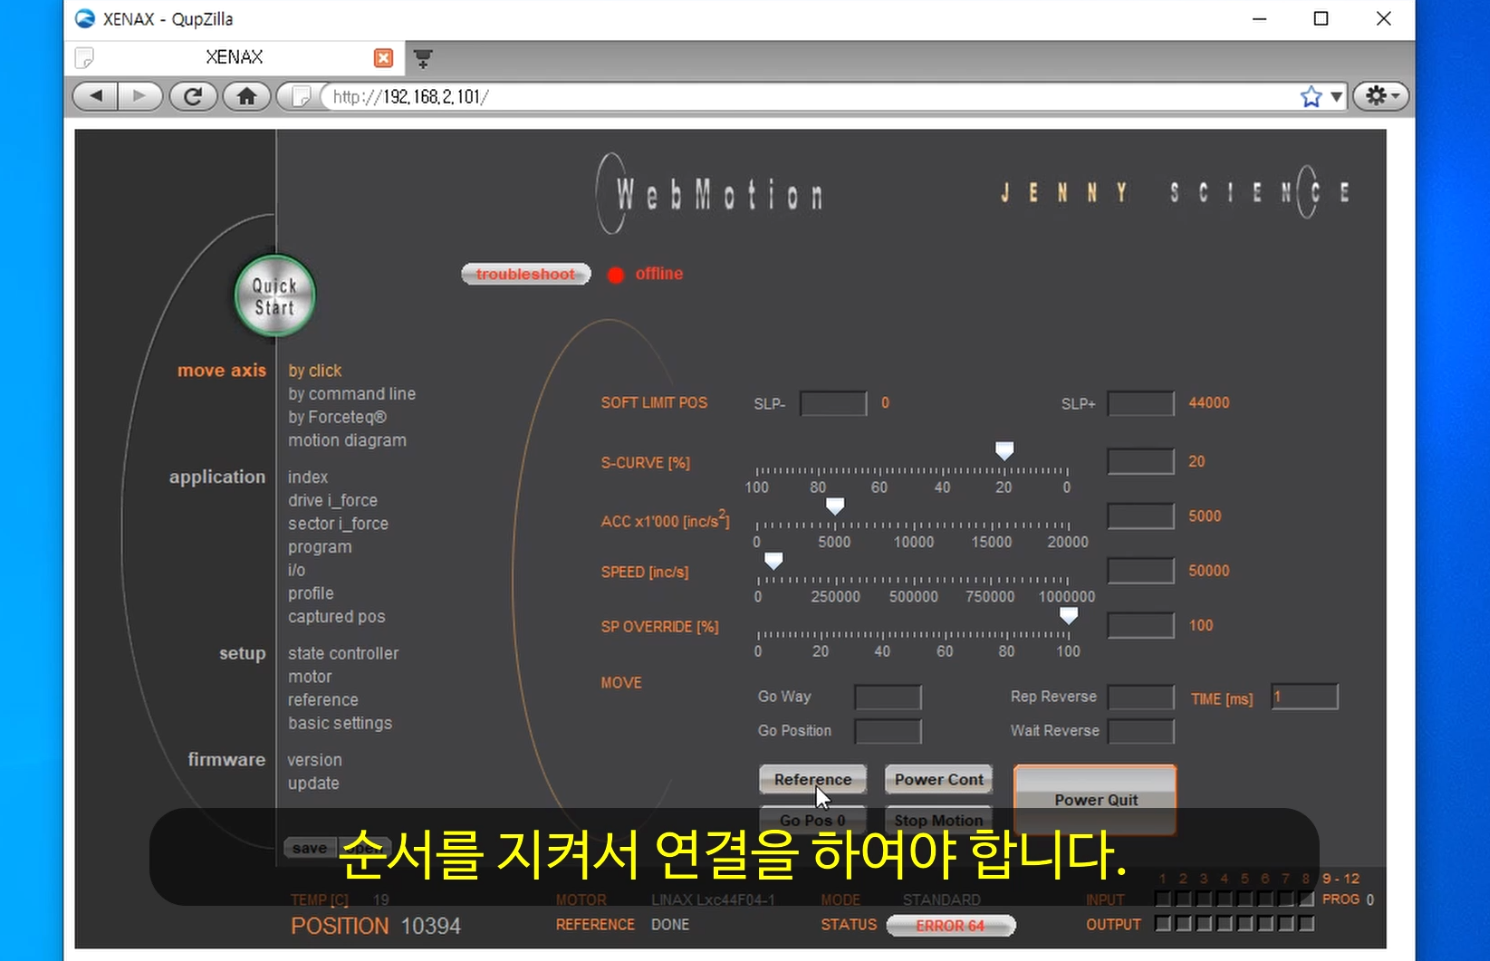The height and width of the screenshot is (961, 1490).
Task: Open the setup motor page
Action: click(x=310, y=676)
